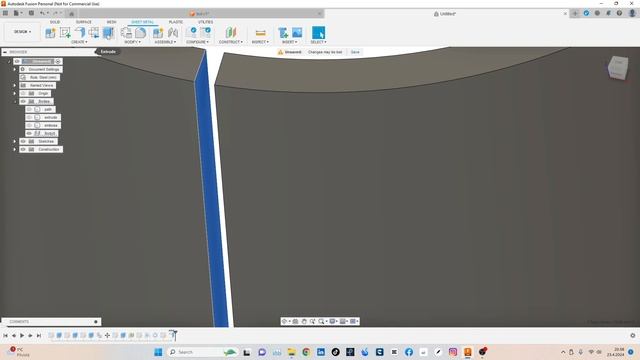Click the highlighted Extrude tool icon
This screenshot has height=360, width=640.
click(108, 33)
